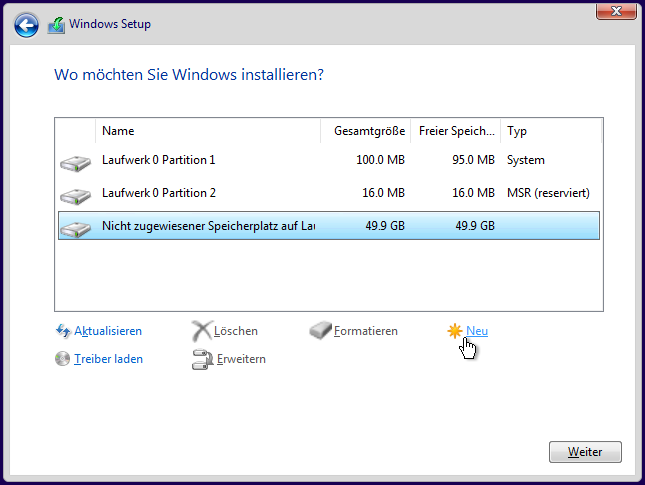Viewport: 645px width, 485px height.
Task: Click the 100.0 MB total size cell
Action: coord(380,160)
